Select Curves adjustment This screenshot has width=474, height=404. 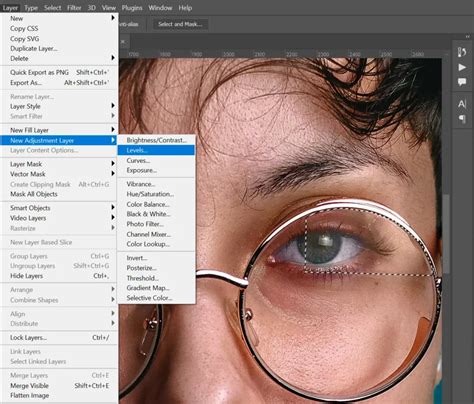(x=156, y=160)
